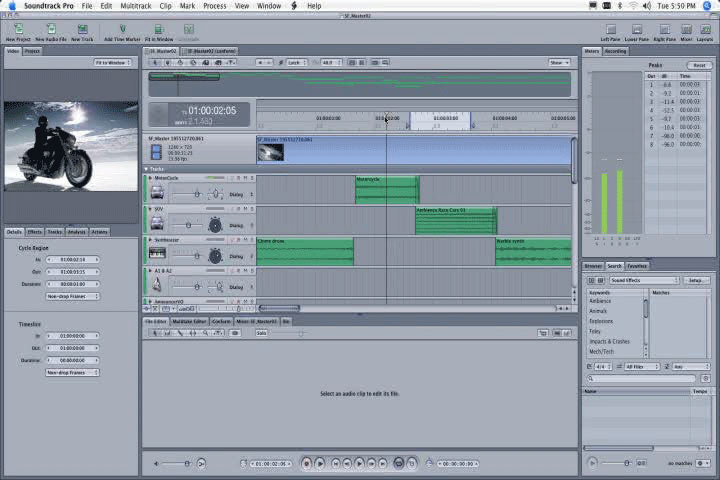
Task: Click Play from beginning transport button
Action: point(320,464)
